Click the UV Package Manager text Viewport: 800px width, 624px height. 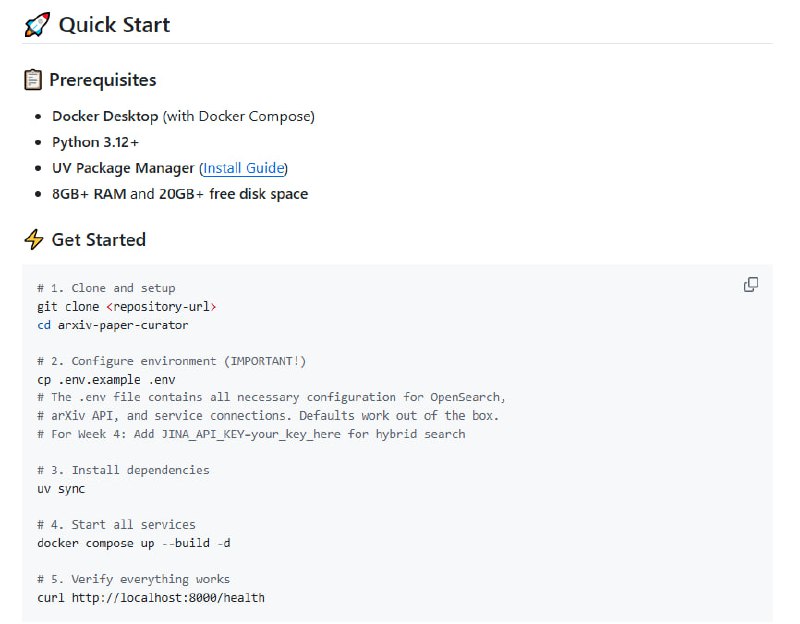(x=123, y=168)
